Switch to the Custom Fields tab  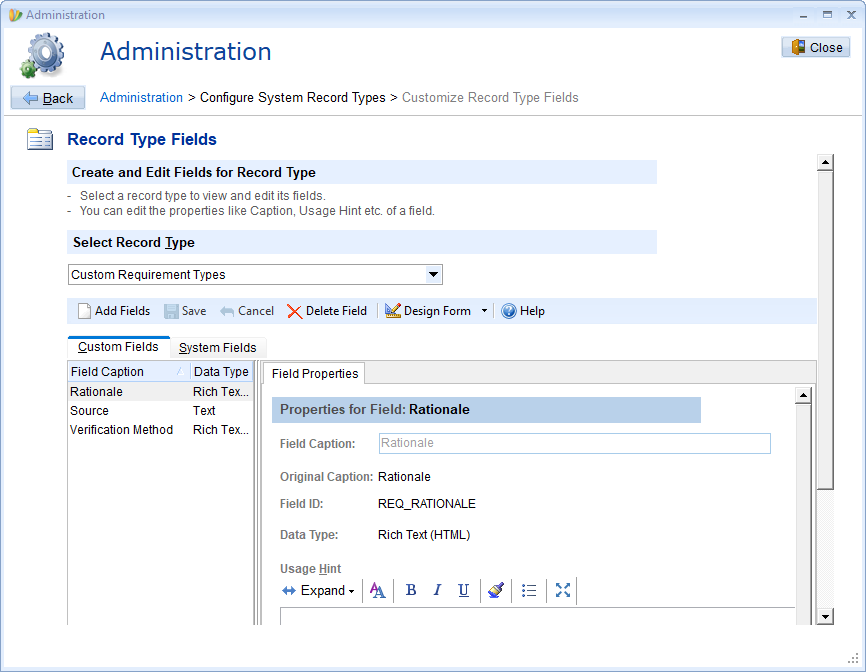(118, 347)
